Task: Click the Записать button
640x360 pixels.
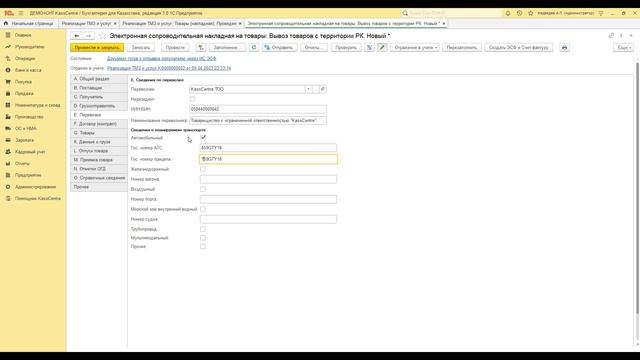Action: click(141, 47)
